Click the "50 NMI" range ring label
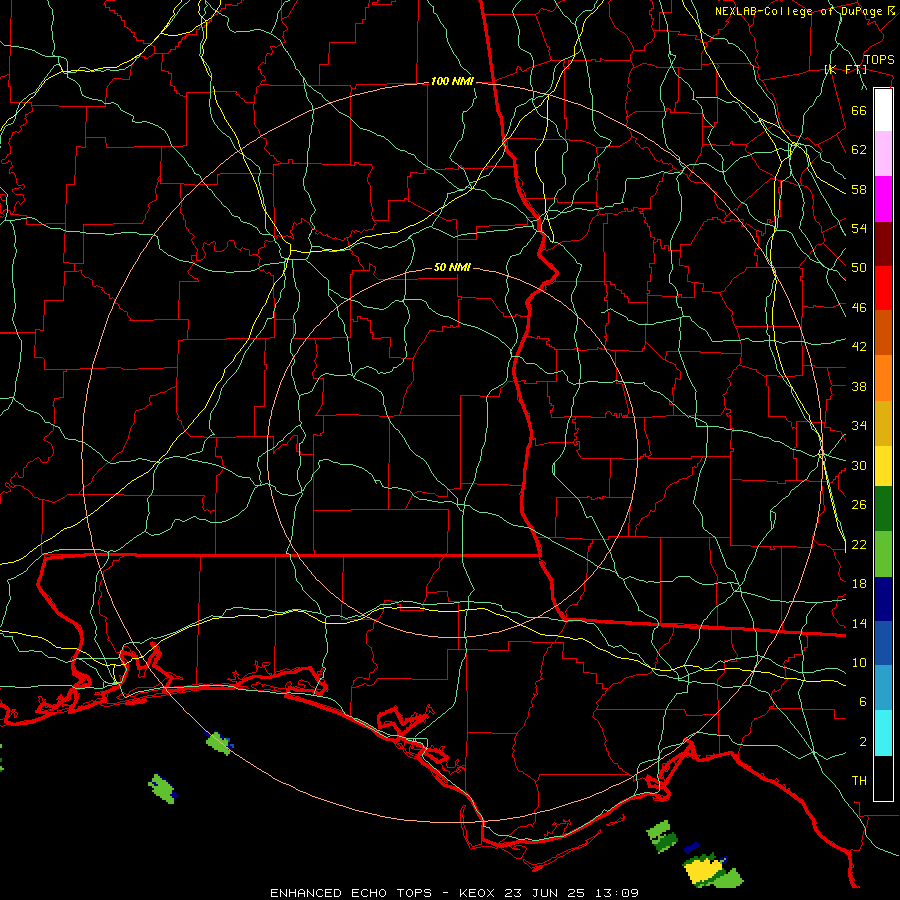 (x=452, y=267)
